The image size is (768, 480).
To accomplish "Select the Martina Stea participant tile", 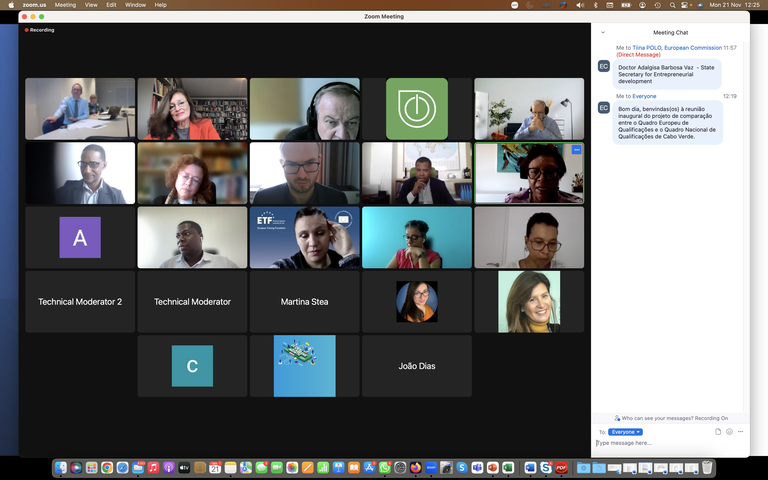I will (x=305, y=302).
